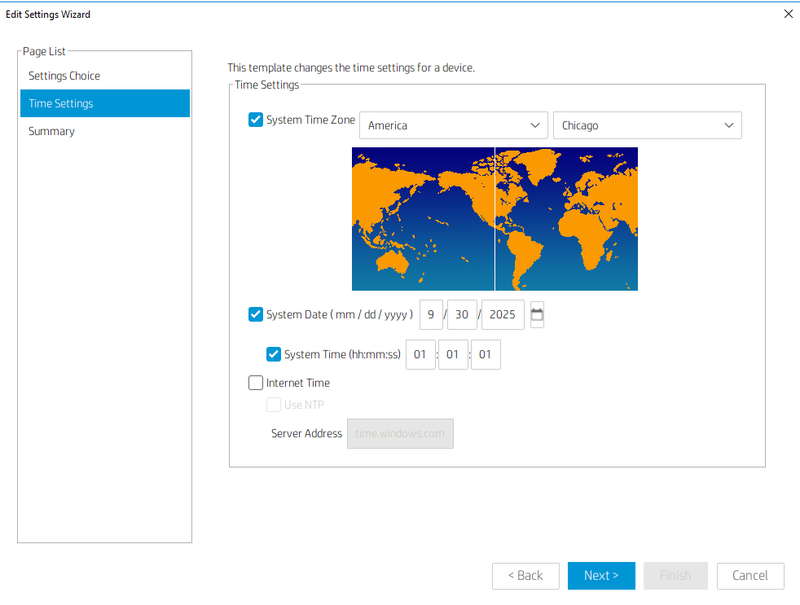Click the day field showing 30
The image size is (800, 605).
(x=460, y=315)
